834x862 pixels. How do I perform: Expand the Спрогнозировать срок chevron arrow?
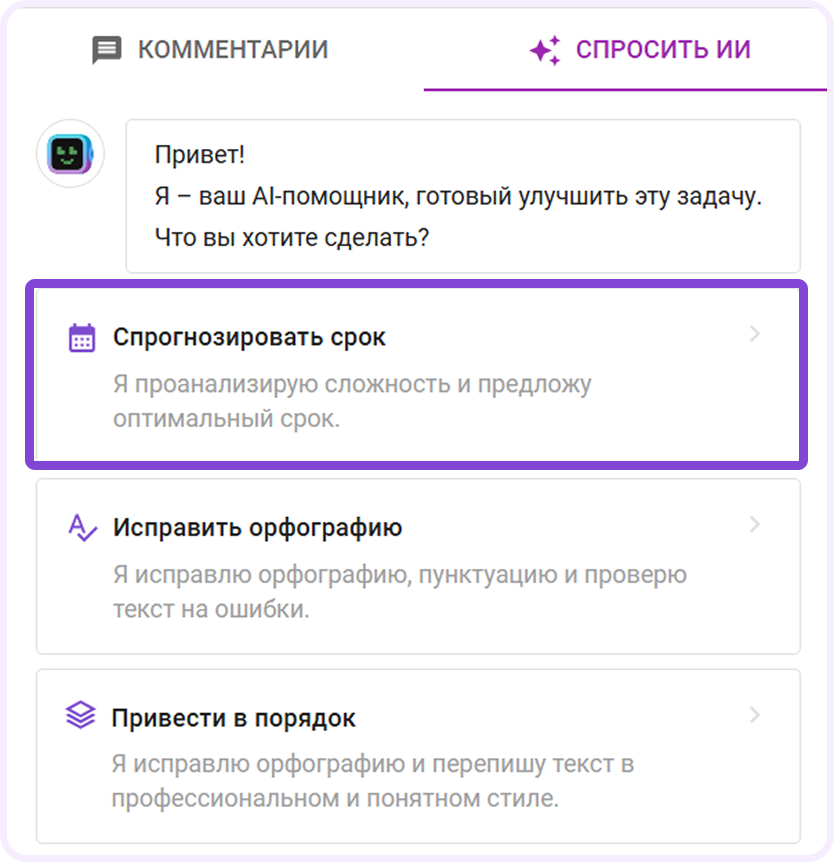755,335
